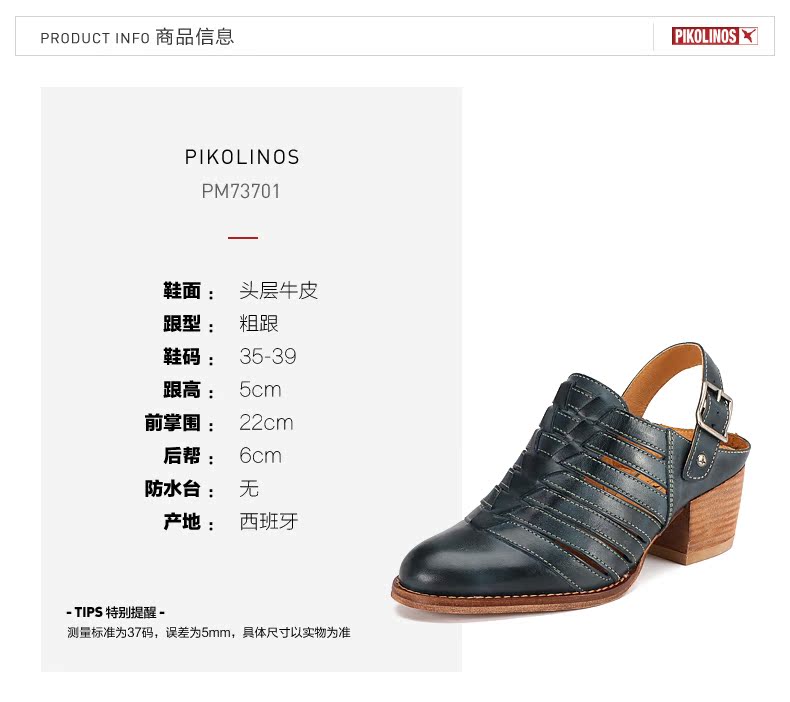Click the TIPS 特别提醒 heading
The image size is (790, 702).
[x=115, y=612]
